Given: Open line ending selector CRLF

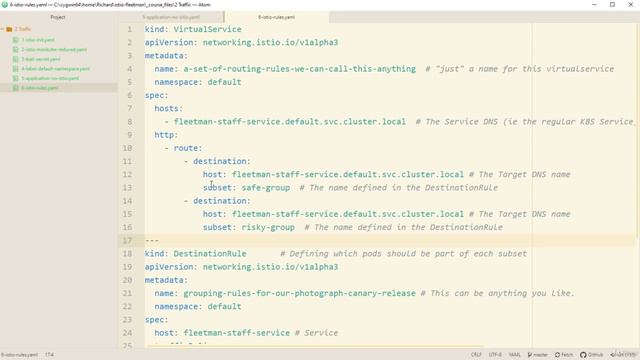Looking at the screenshot, I should [476, 355].
